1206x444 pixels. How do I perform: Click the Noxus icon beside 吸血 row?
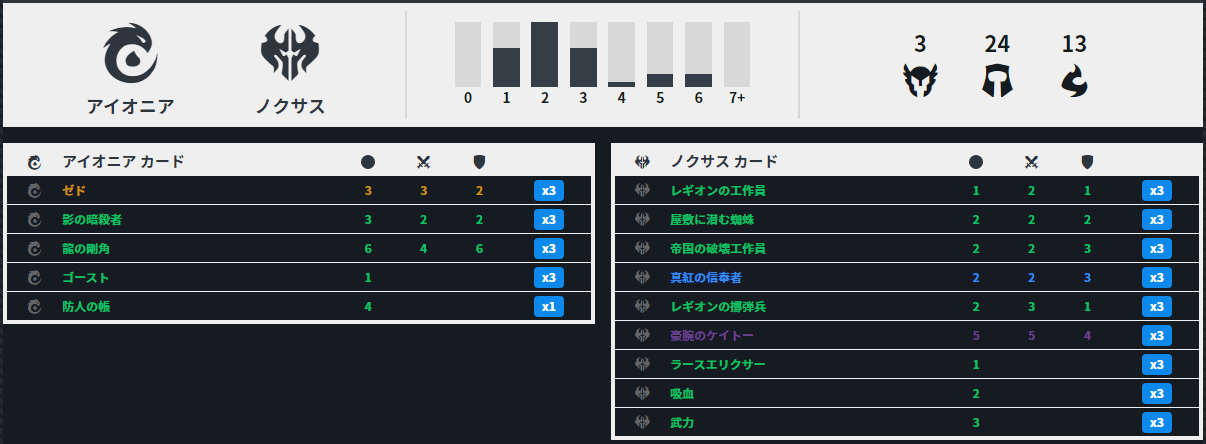[x=643, y=394]
